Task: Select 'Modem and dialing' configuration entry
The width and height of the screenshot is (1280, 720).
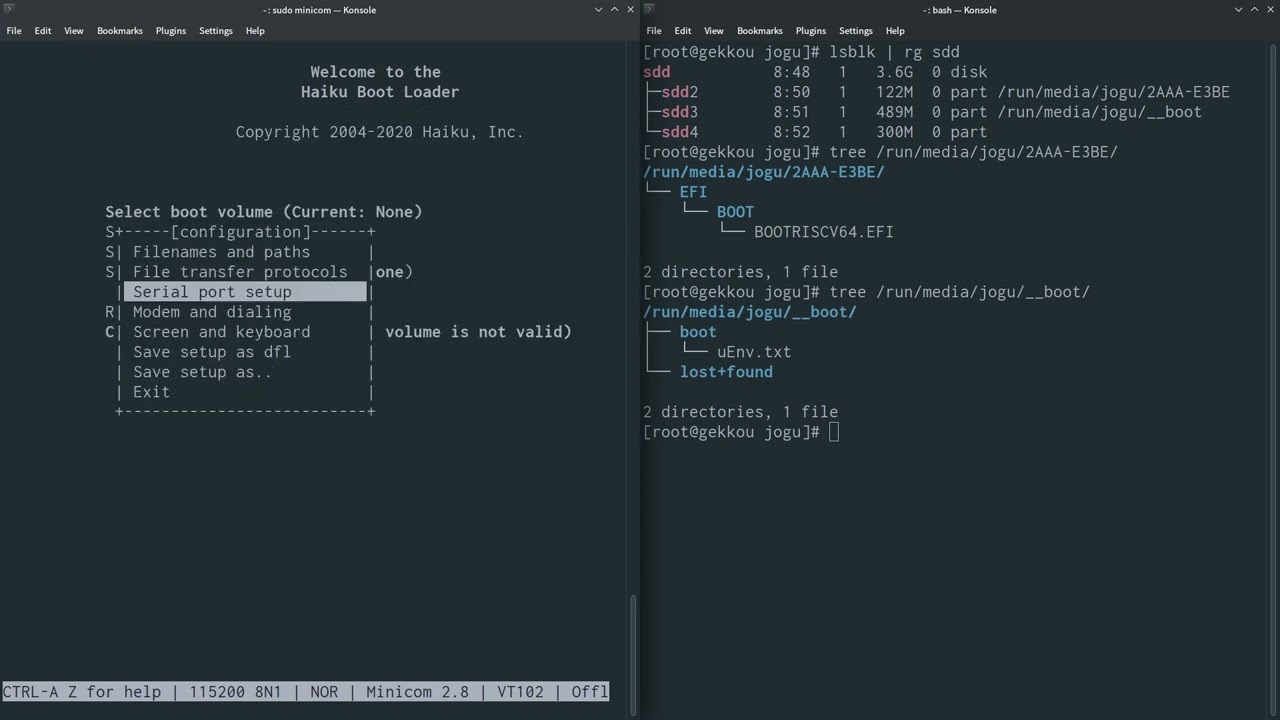Action: pos(212,312)
